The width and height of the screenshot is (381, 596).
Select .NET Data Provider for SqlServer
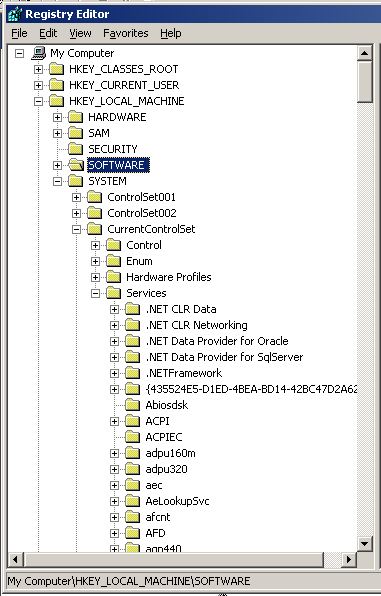tap(224, 357)
